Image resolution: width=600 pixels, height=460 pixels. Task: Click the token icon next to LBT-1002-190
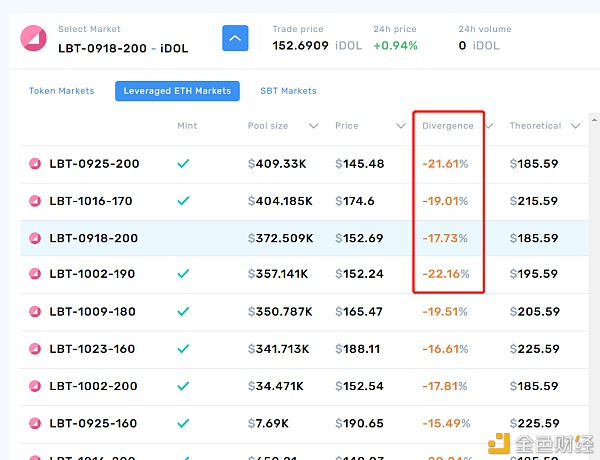click(x=36, y=274)
